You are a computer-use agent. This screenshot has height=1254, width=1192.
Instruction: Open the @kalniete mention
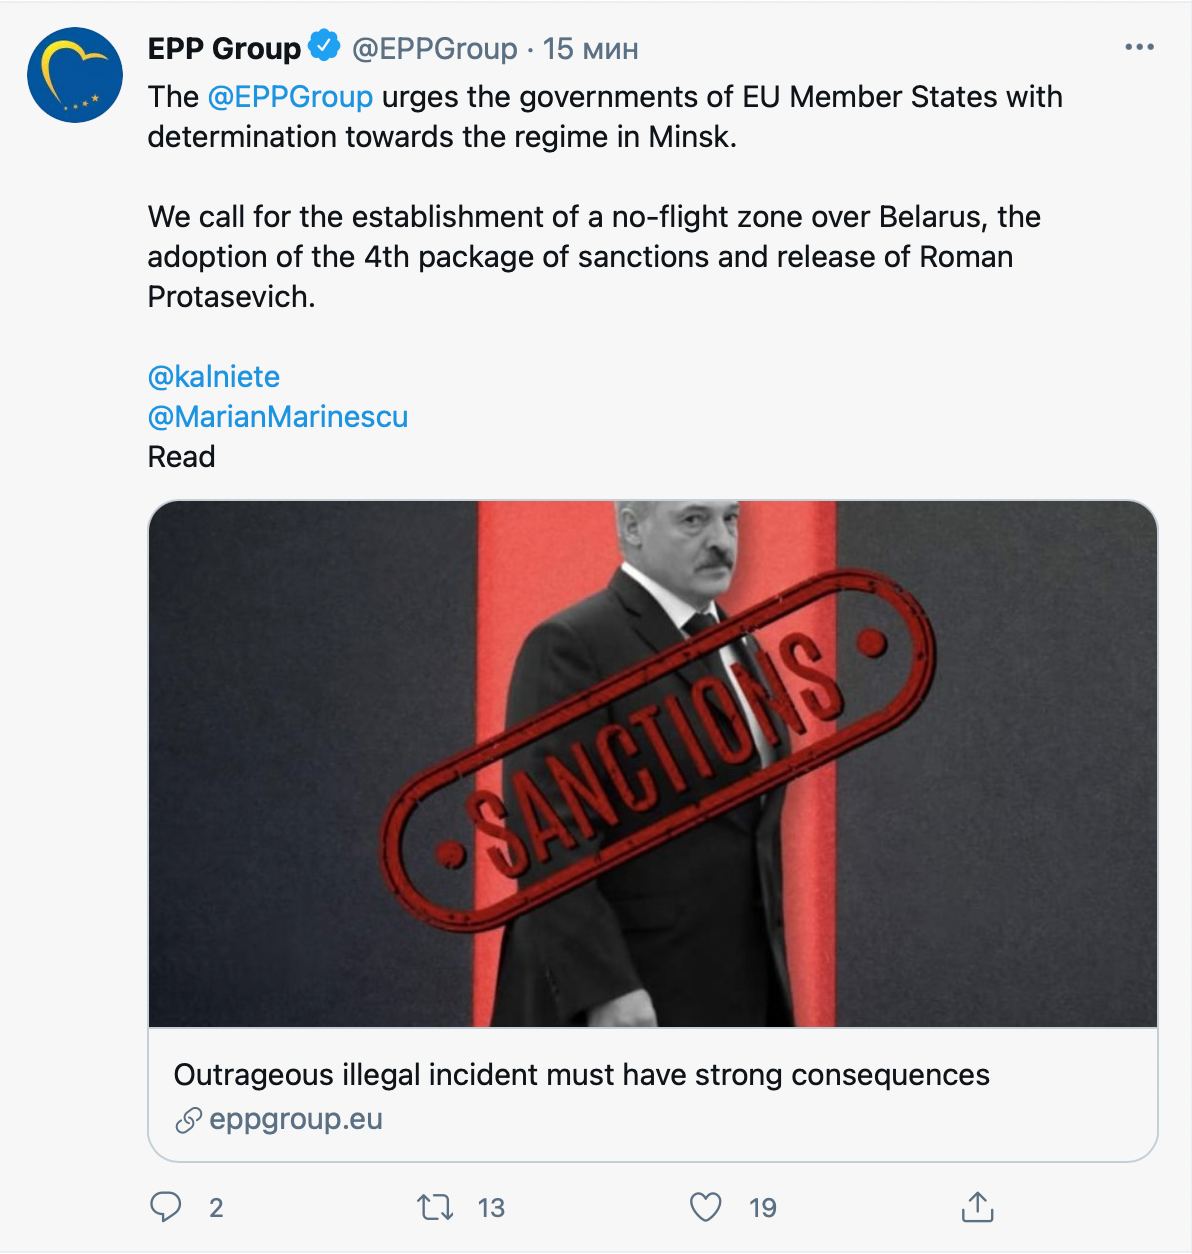pos(214,377)
